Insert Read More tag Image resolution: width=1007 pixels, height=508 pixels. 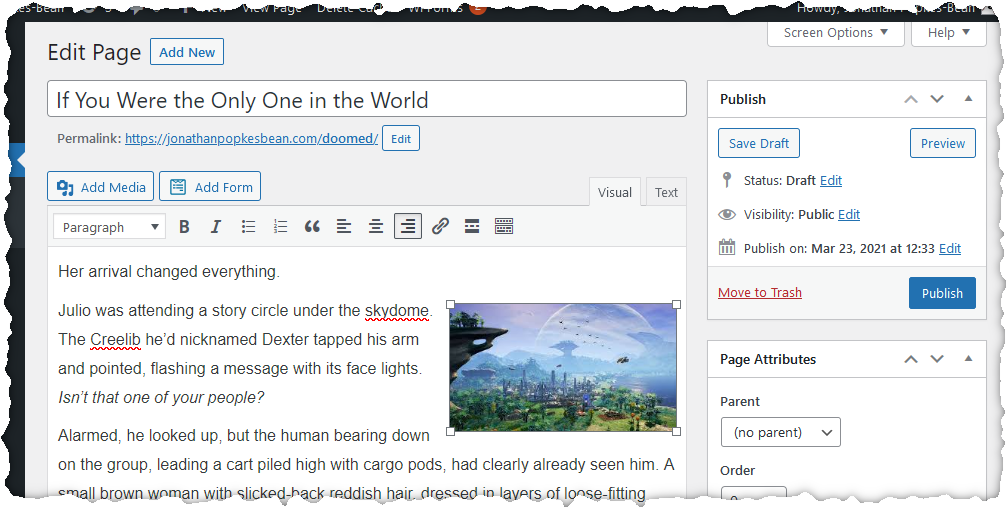472,227
